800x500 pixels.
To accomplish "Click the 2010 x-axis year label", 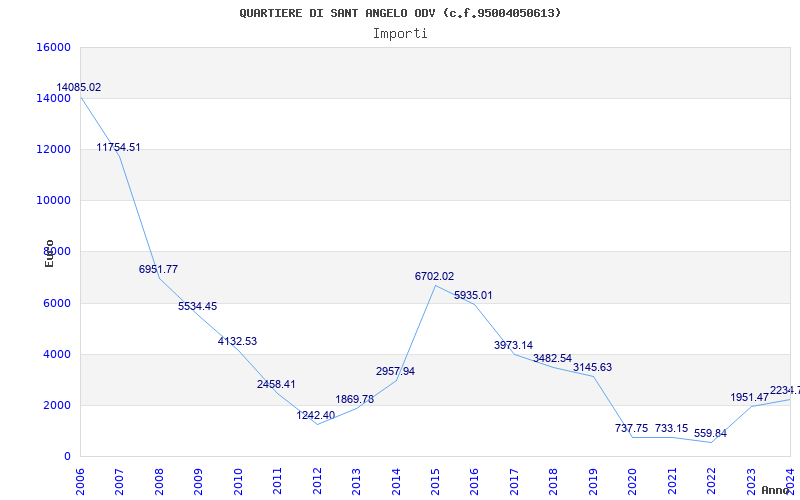I will (x=238, y=481).
